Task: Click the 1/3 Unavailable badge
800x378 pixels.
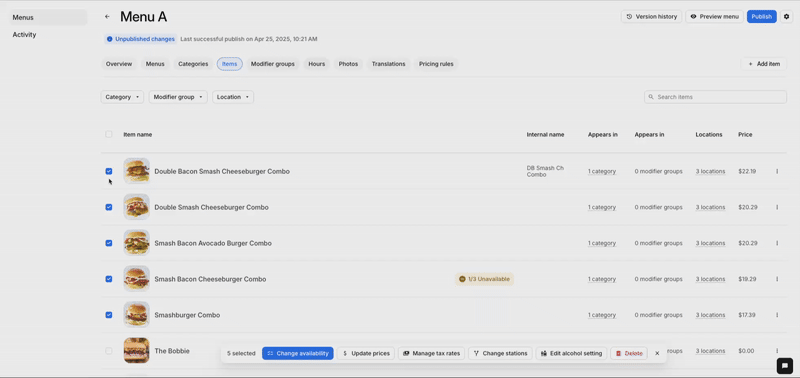Action: point(484,279)
